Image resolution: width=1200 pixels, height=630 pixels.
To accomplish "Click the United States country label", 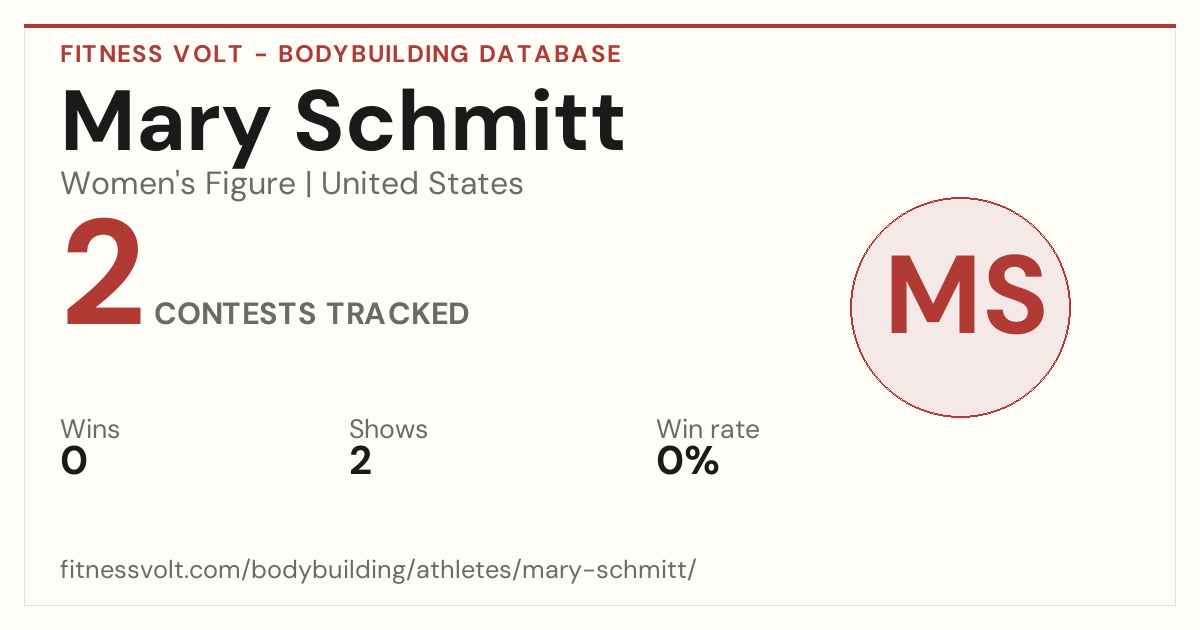I will click(x=422, y=184).
